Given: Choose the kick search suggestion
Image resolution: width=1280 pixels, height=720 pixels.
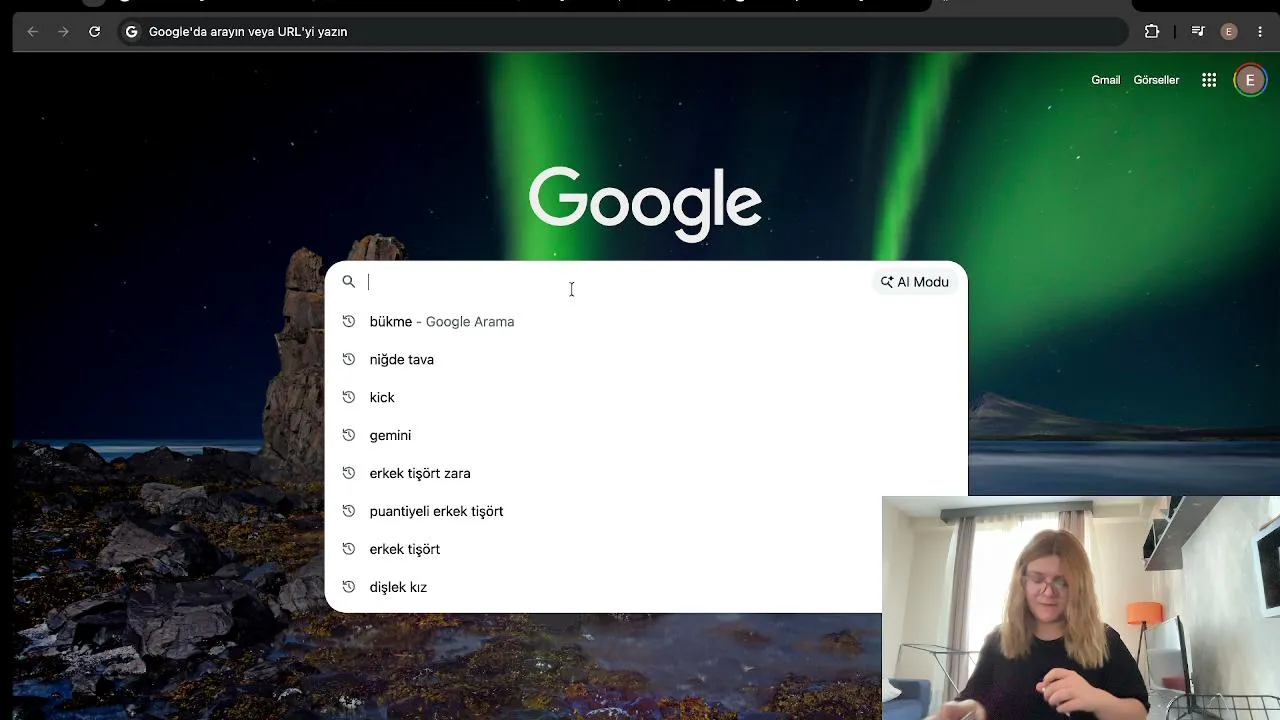Looking at the screenshot, I should pos(646,397).
